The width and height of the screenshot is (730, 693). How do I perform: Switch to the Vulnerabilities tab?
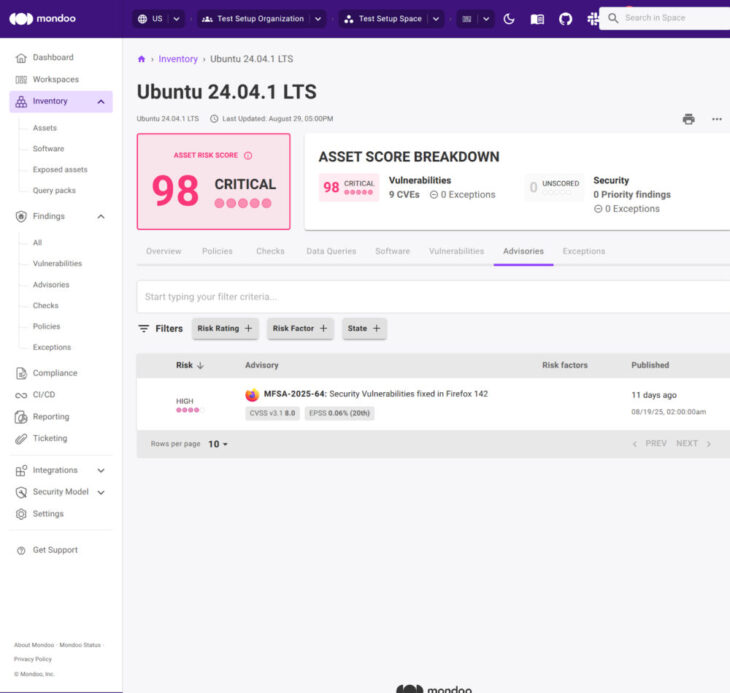[456, 251]
